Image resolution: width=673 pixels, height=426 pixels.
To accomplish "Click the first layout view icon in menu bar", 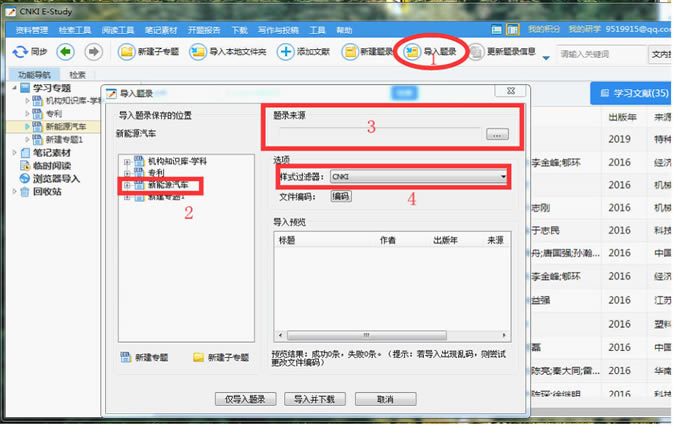I will point(497,30).
